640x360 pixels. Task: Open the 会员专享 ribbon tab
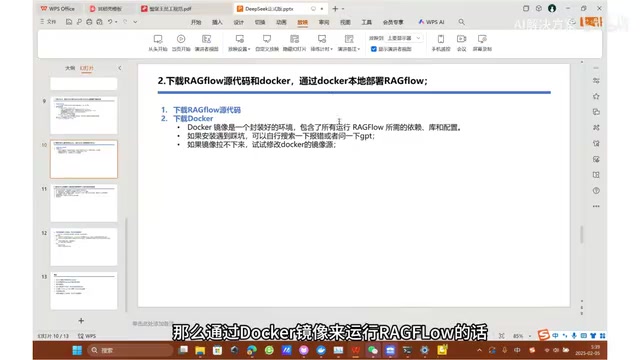point(393,22)
